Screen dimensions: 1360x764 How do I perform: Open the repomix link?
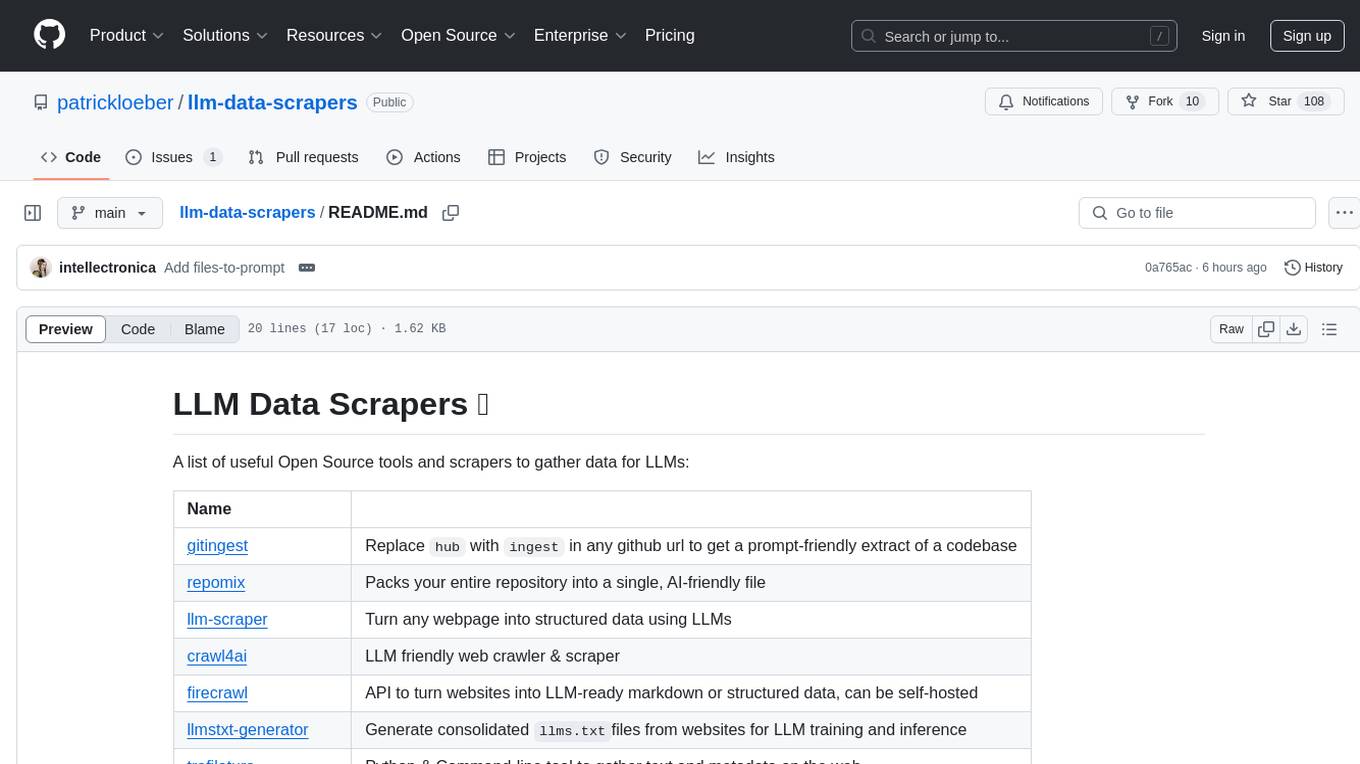click(x=216, y=583)
